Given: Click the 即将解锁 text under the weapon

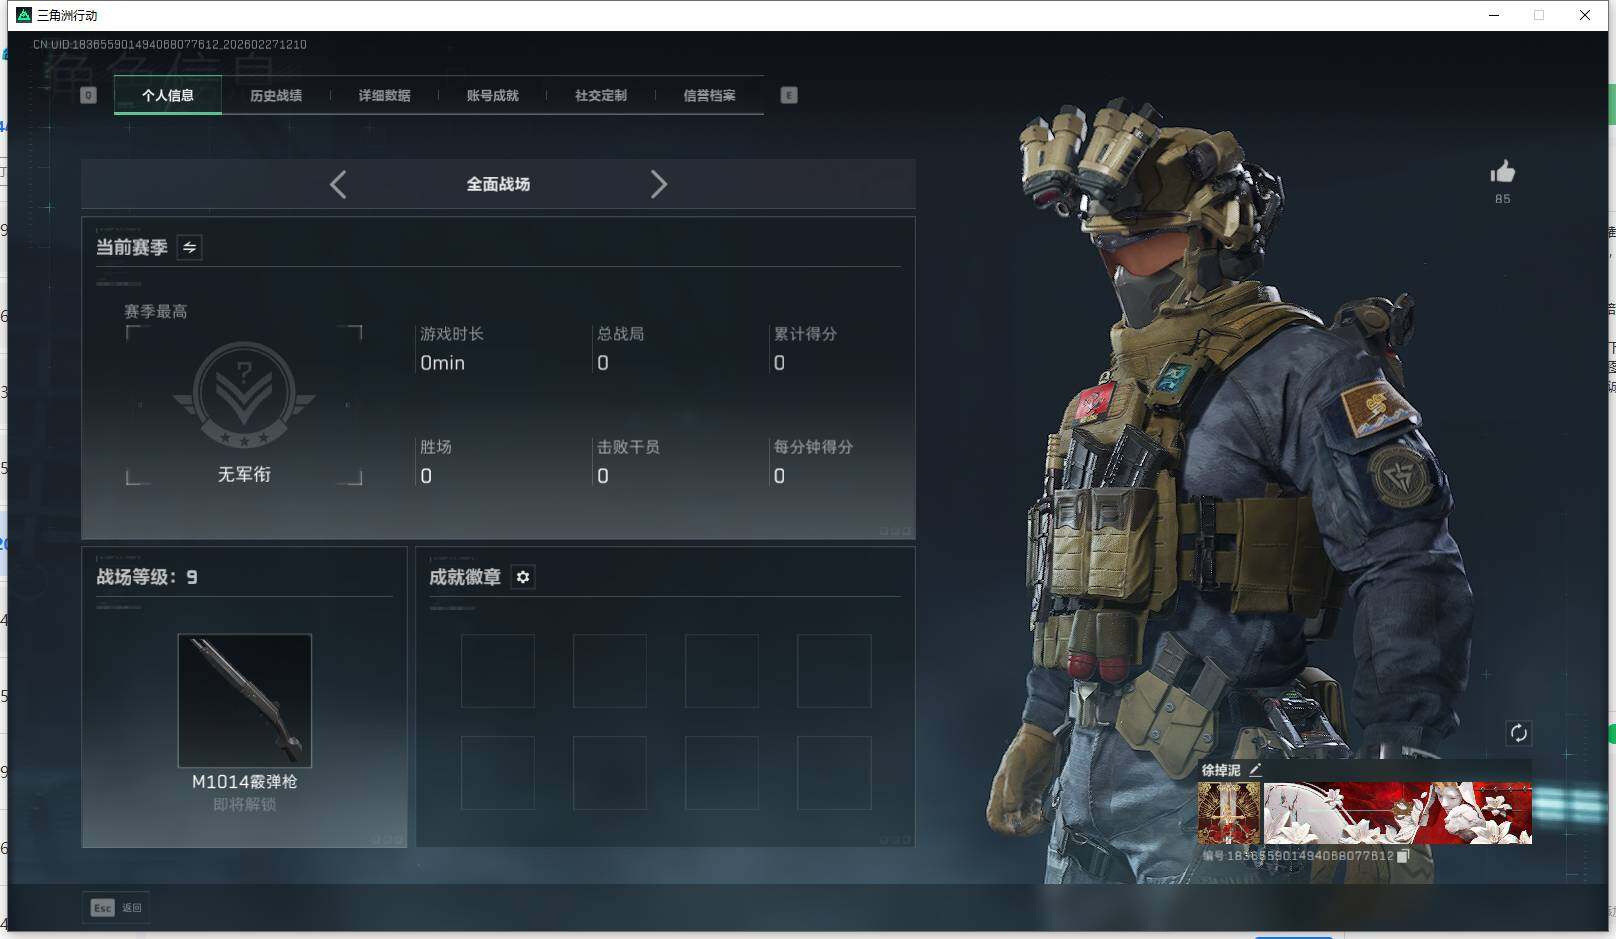Looking at the screenshot, I should pyautogui.click(x=244, y=804).
